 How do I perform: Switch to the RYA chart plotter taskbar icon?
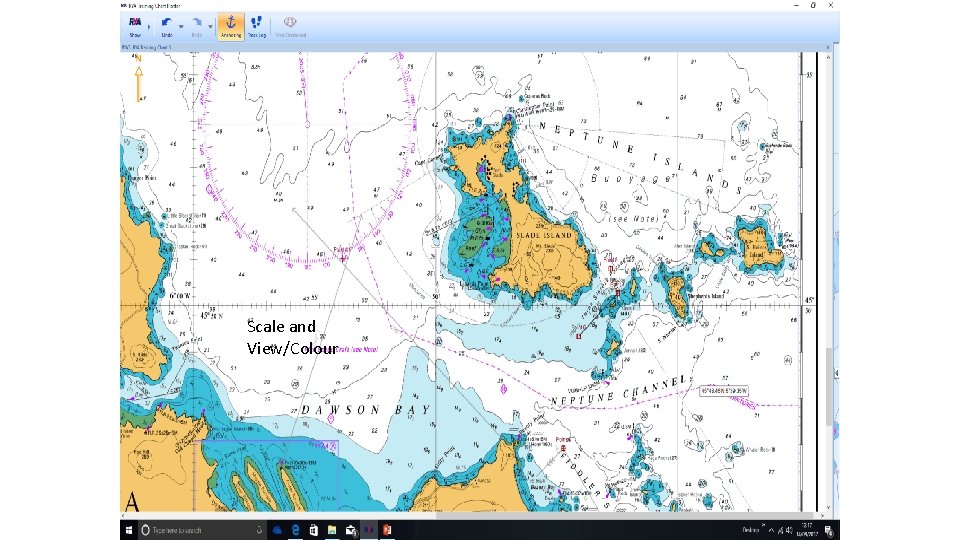tap(369, 530)
